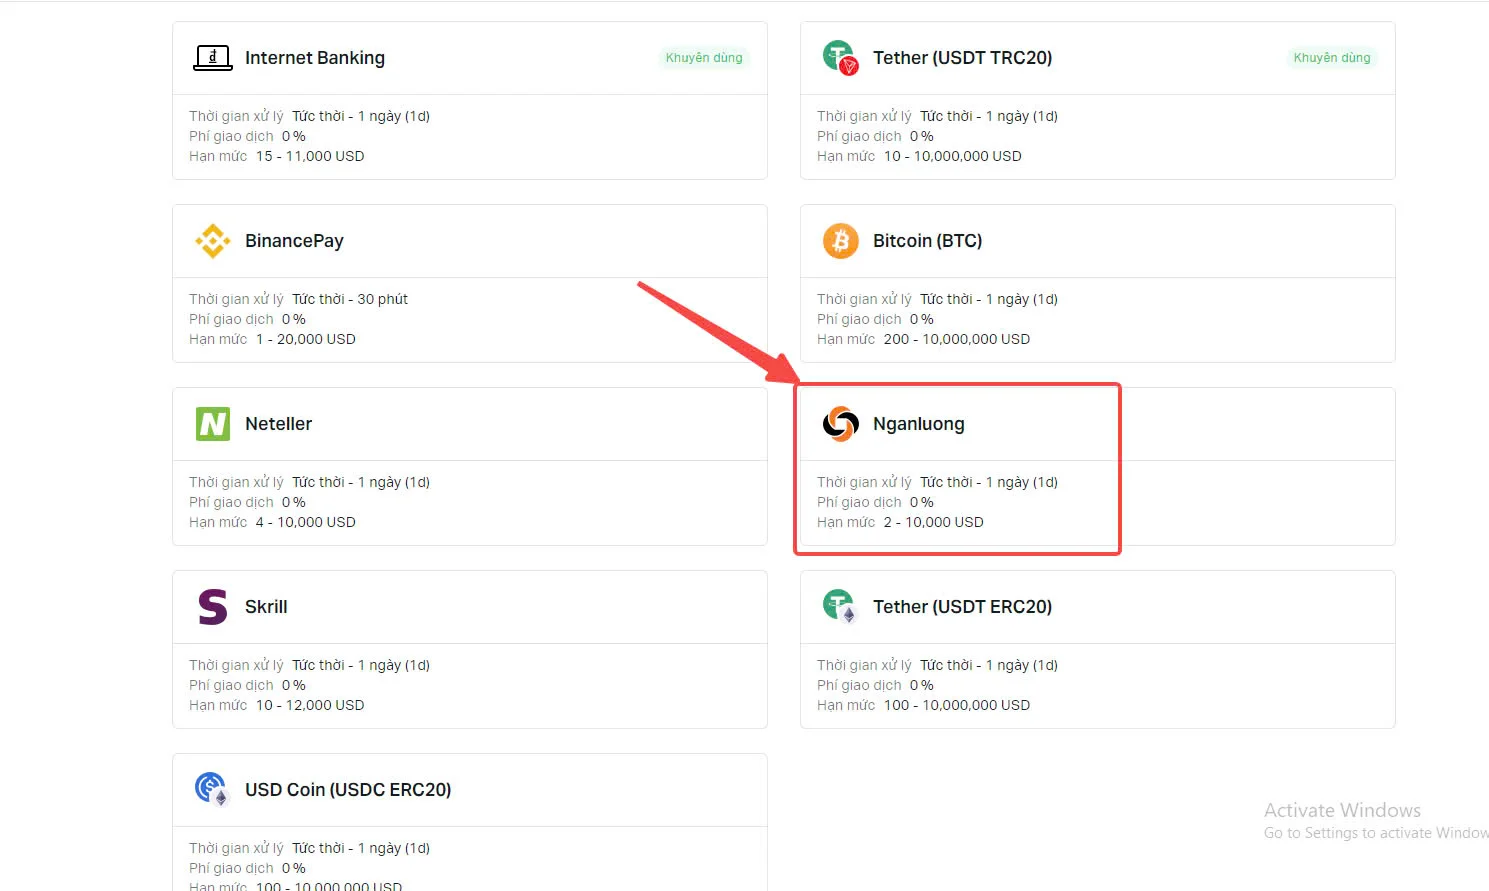The width and height of the screenshot is (1489, 891).
Task: Click BinancePay limit 1 - 20,000 USD
Action: (306, 339)
